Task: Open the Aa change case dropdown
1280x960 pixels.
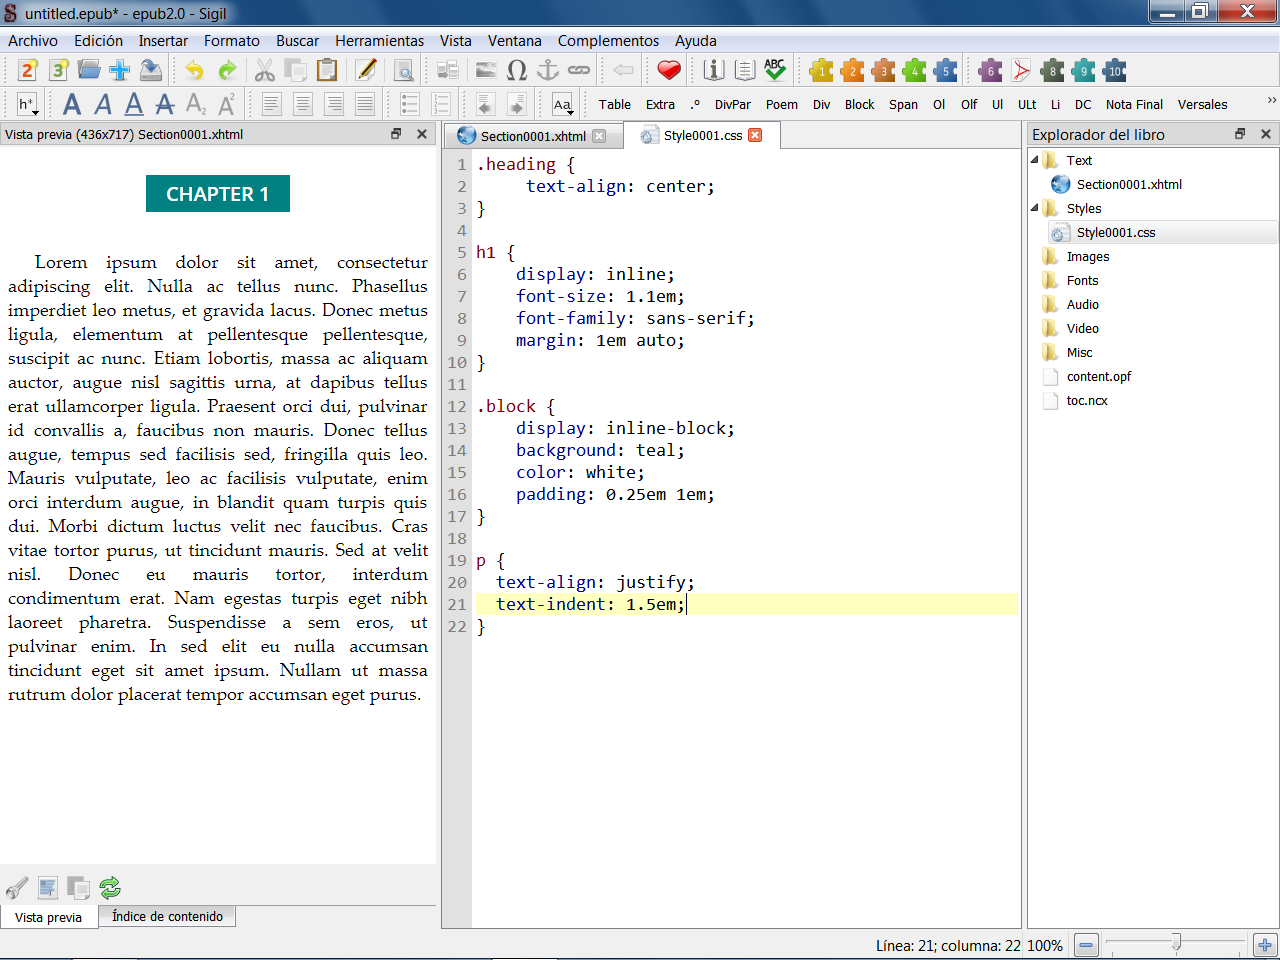Action: (562, 104)
